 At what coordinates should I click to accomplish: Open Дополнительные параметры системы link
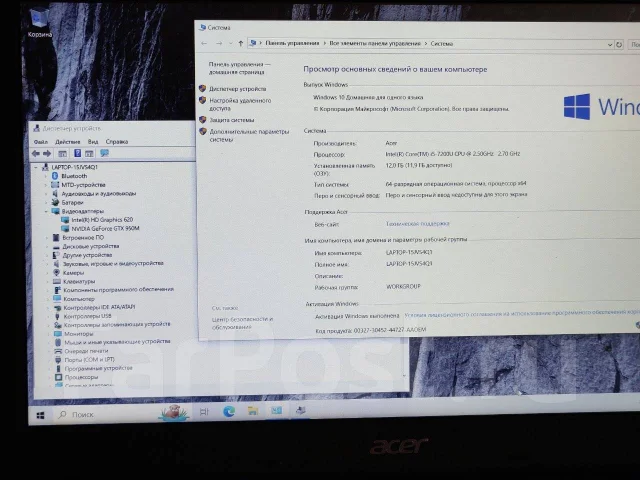[249, 136]
